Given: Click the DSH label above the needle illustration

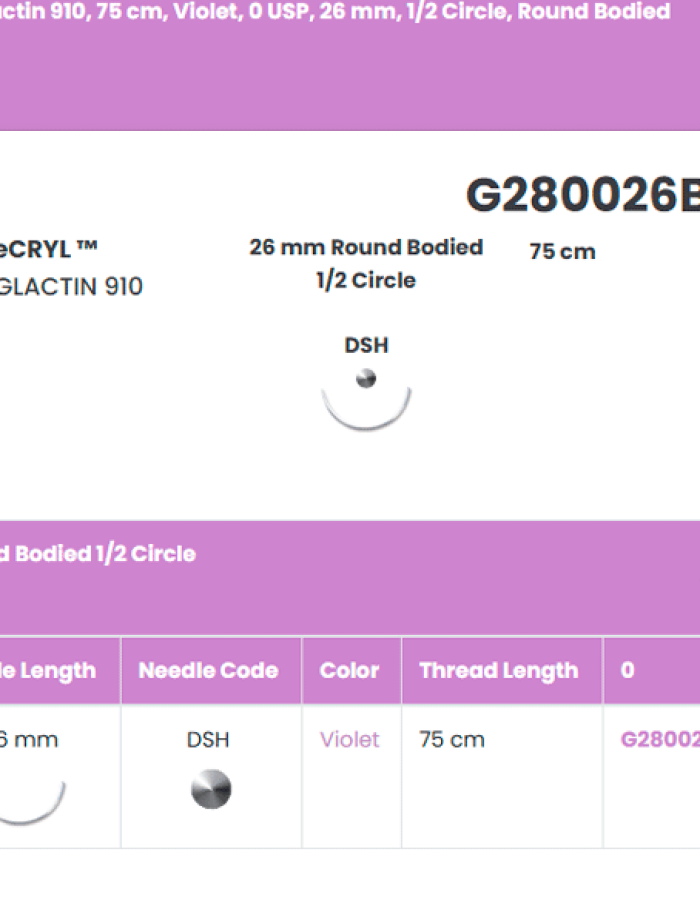Looking at the screenshot, I should [366, 346].
